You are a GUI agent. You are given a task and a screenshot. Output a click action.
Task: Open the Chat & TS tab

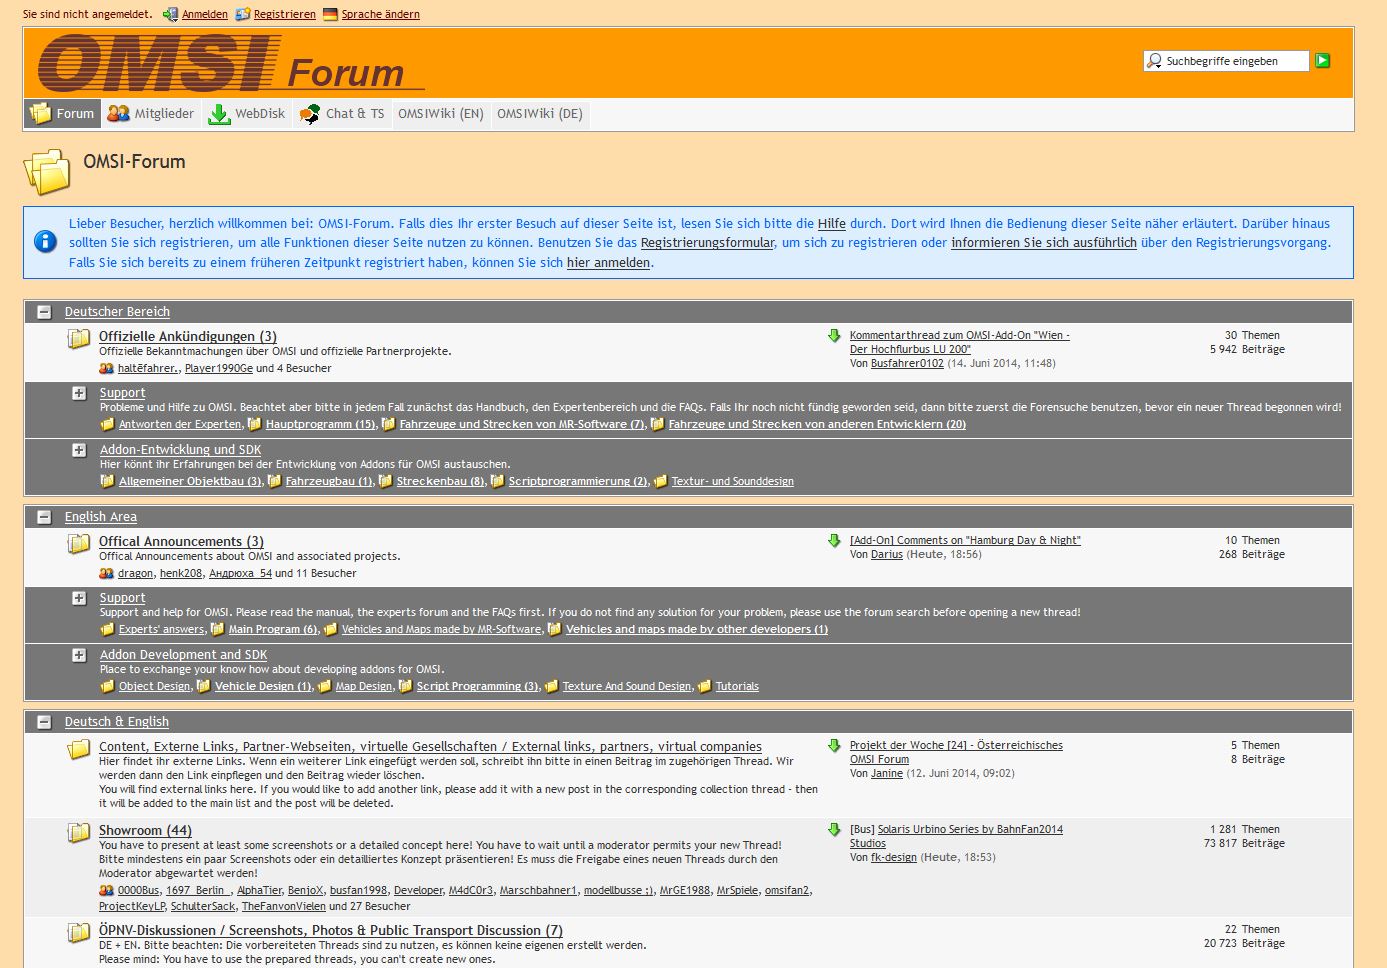coord(342,113)
